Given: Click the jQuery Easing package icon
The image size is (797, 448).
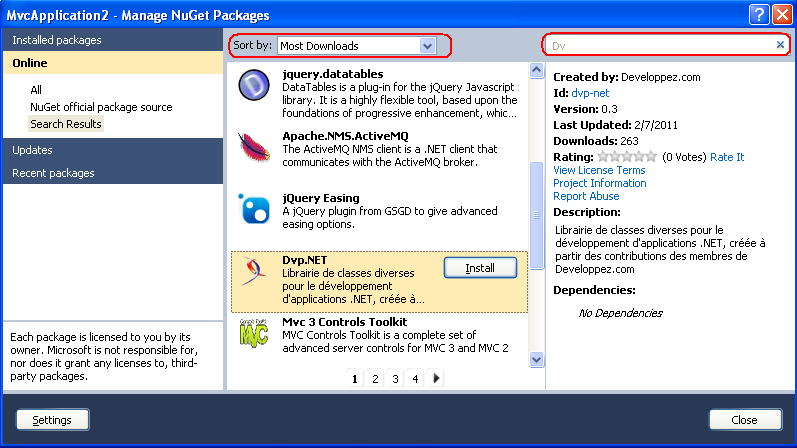Looking at the screenshot, I should (254, 209).
